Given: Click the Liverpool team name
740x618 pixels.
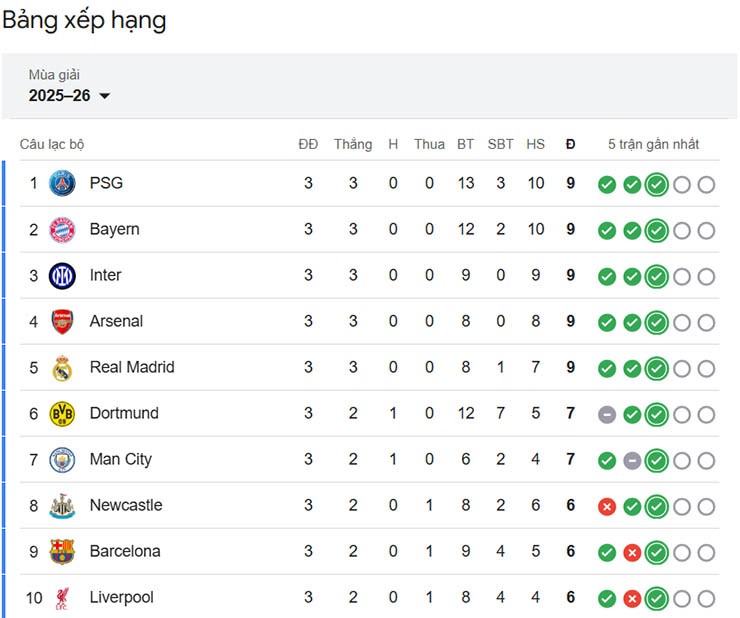Looking at the screenshot, I should [122, 597].
